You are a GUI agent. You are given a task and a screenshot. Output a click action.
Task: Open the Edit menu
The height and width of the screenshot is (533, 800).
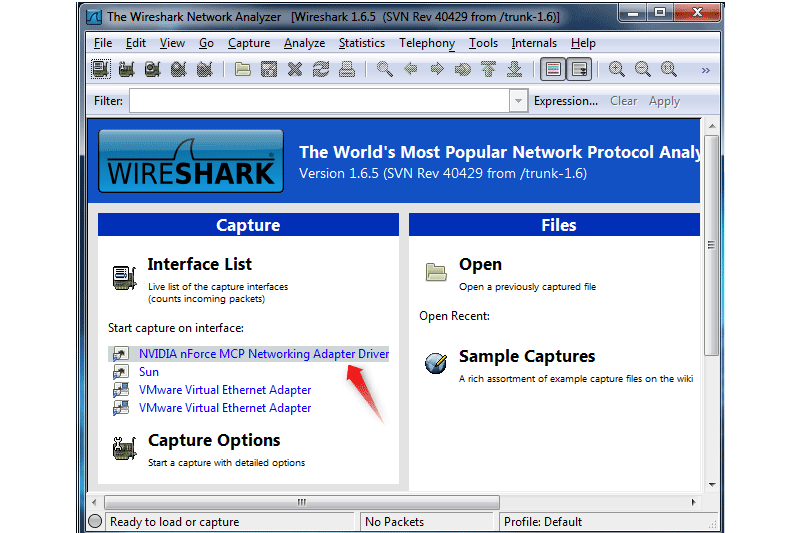136,43
